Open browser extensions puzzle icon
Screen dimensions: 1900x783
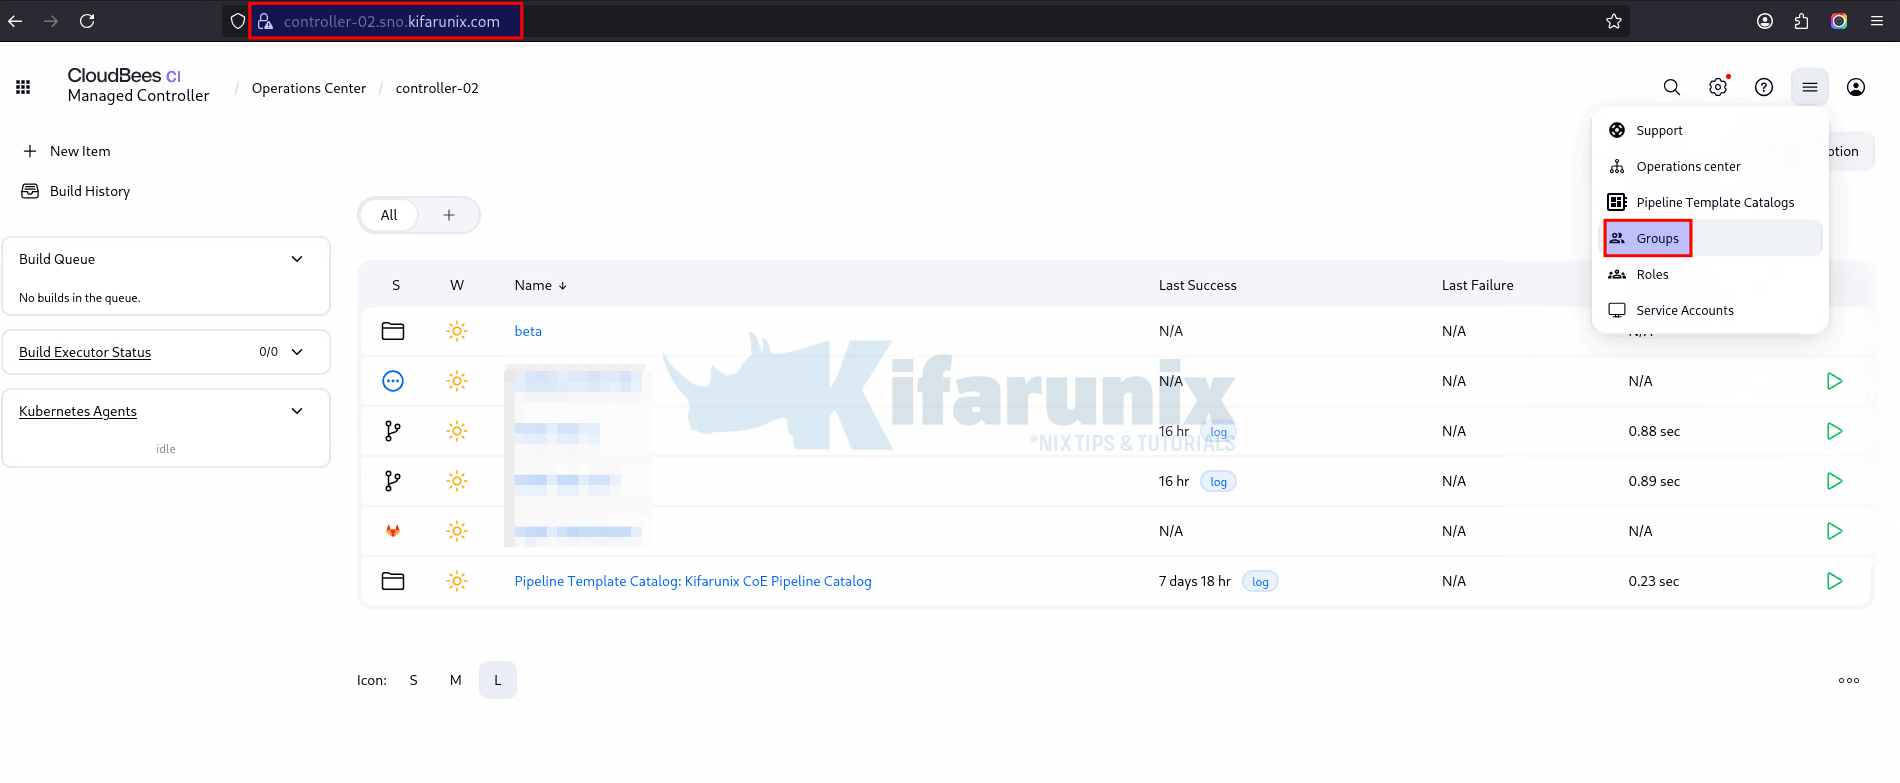coord(1801,21)
